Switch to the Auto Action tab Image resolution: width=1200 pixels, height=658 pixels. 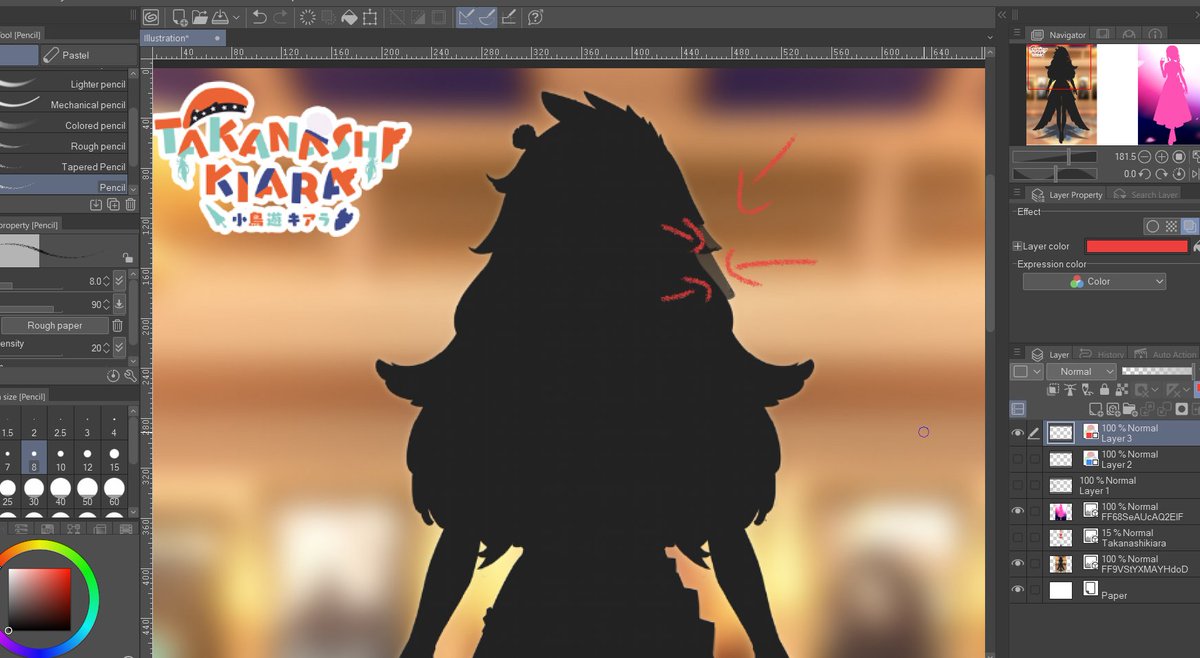[1165, 354]
